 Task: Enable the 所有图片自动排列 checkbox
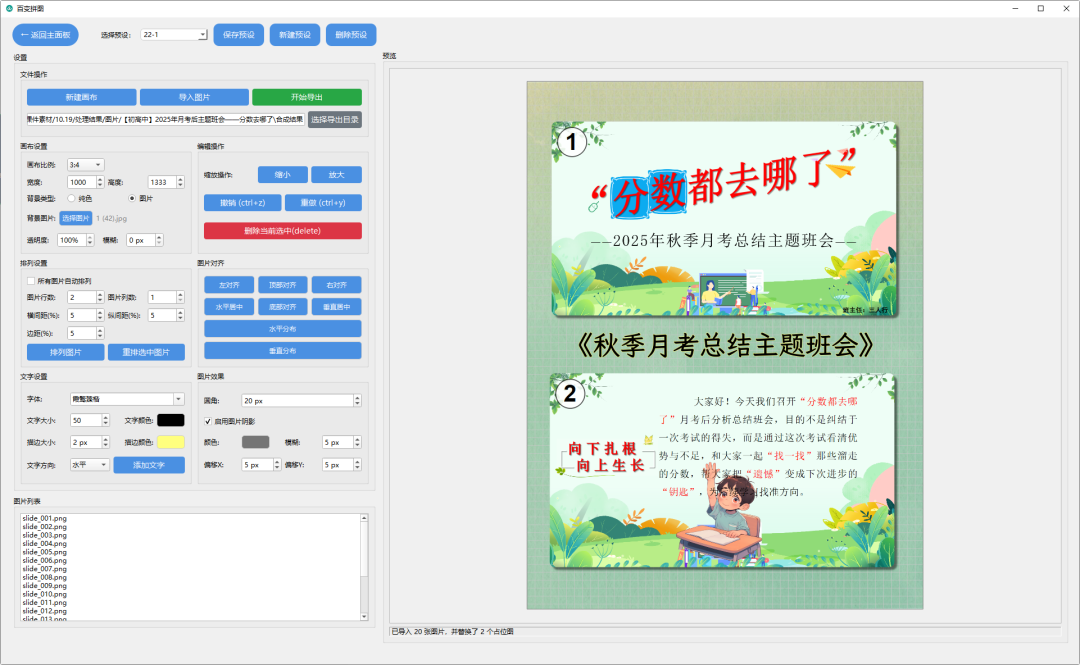click(x=31, y=281)
